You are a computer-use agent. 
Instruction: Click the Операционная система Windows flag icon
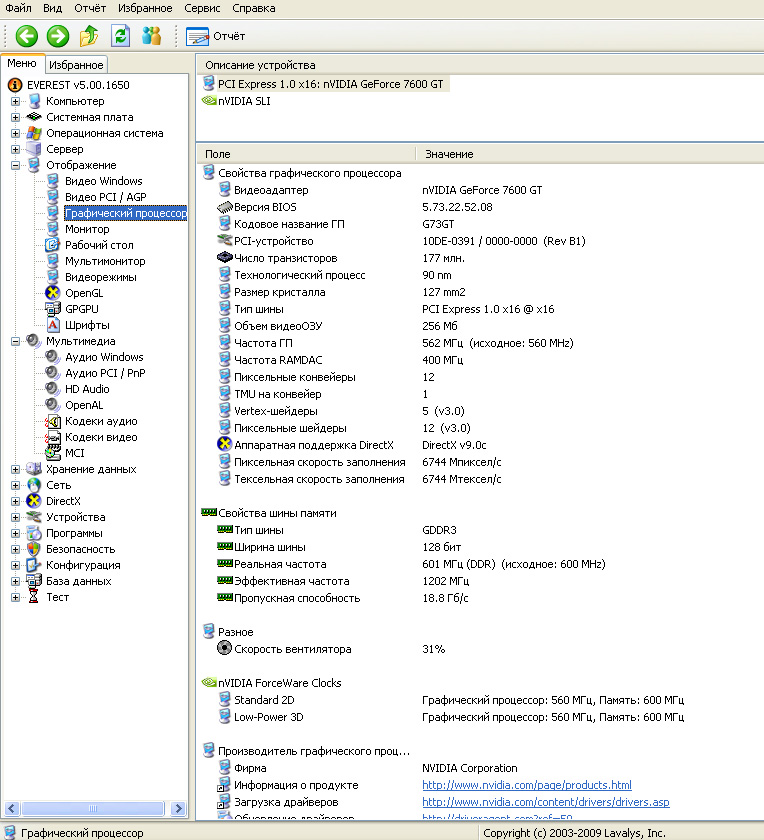[34, 133]
